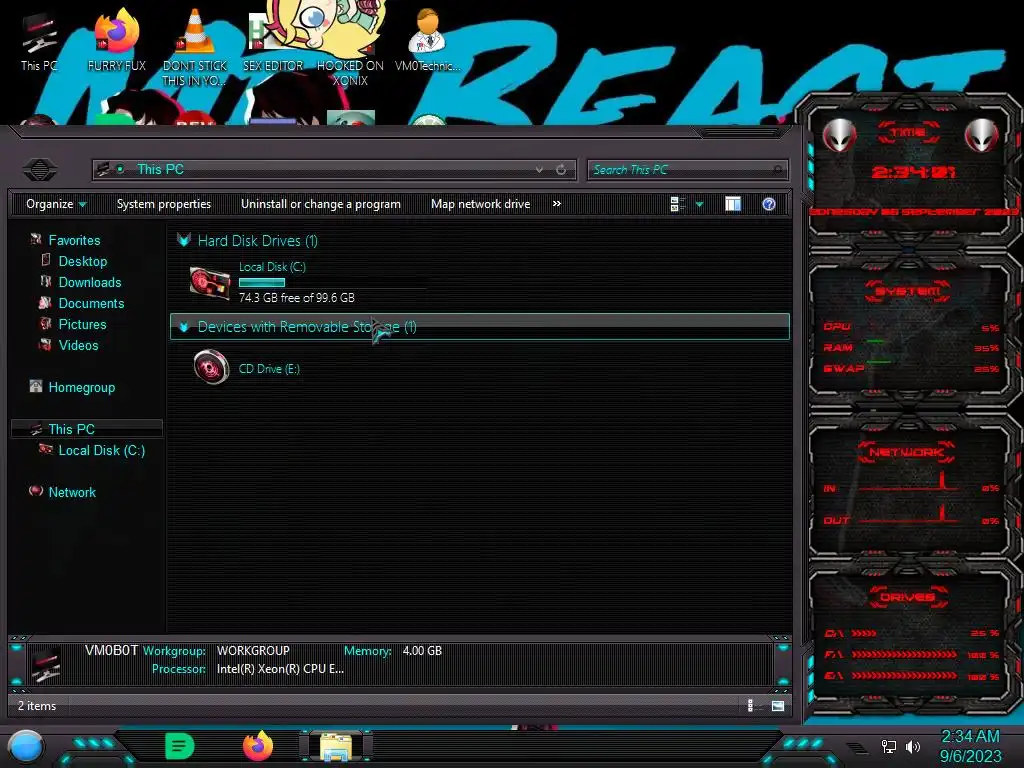Change your view icon in toolbar

(x=677, y=204)
